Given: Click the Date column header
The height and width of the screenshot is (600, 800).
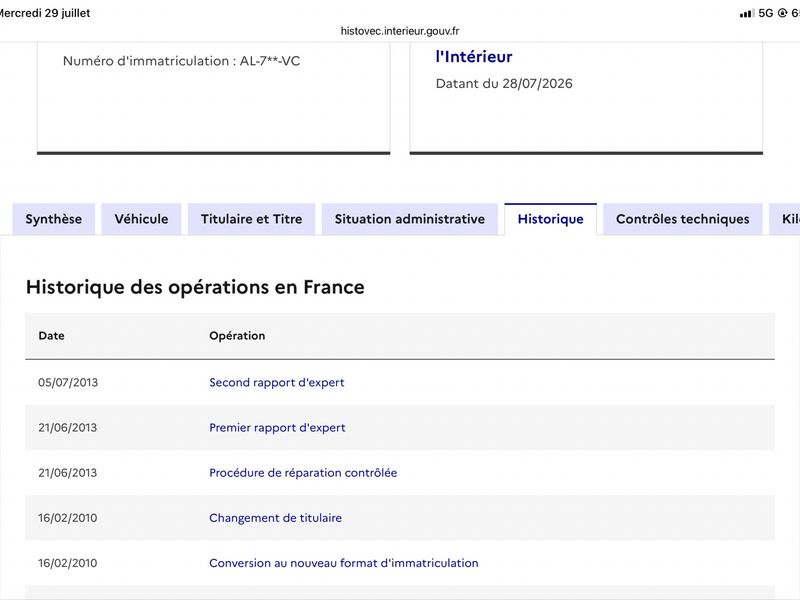Looking at the screenshot, I should (52, 336).
